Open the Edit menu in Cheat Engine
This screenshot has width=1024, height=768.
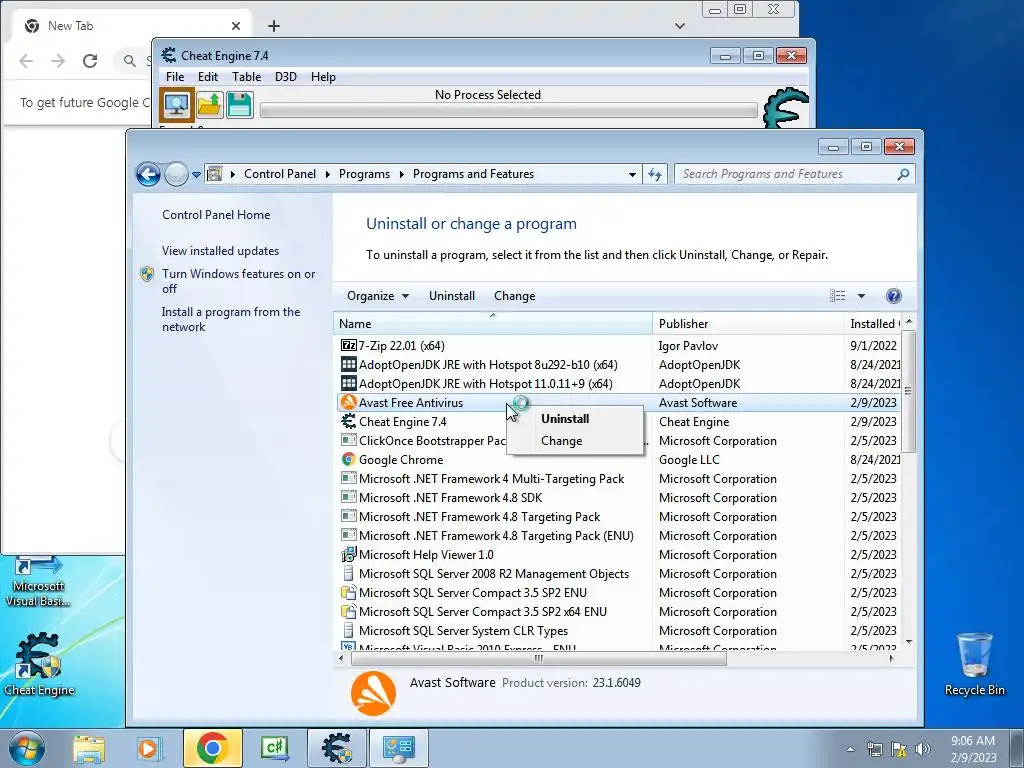[208, 77]
